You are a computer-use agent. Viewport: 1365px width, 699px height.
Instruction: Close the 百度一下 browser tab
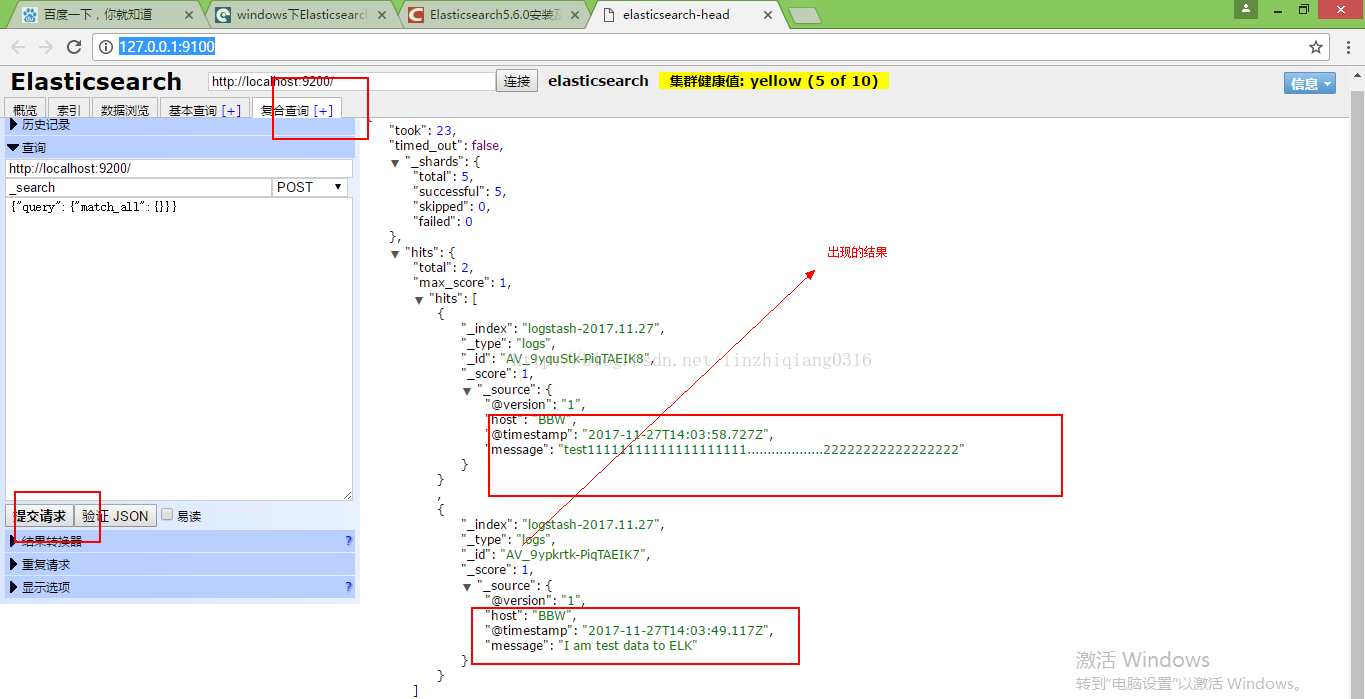pos(189,15)
